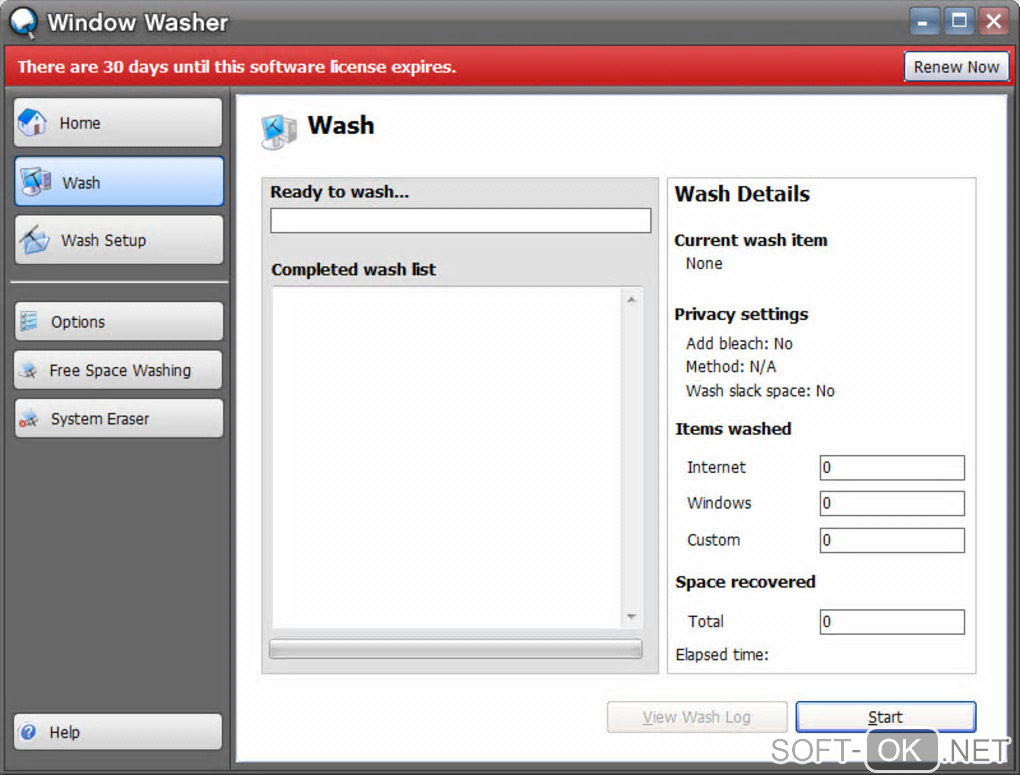1020x775 pixels.
Task: Open the Help section
Action: pos(118,732)
